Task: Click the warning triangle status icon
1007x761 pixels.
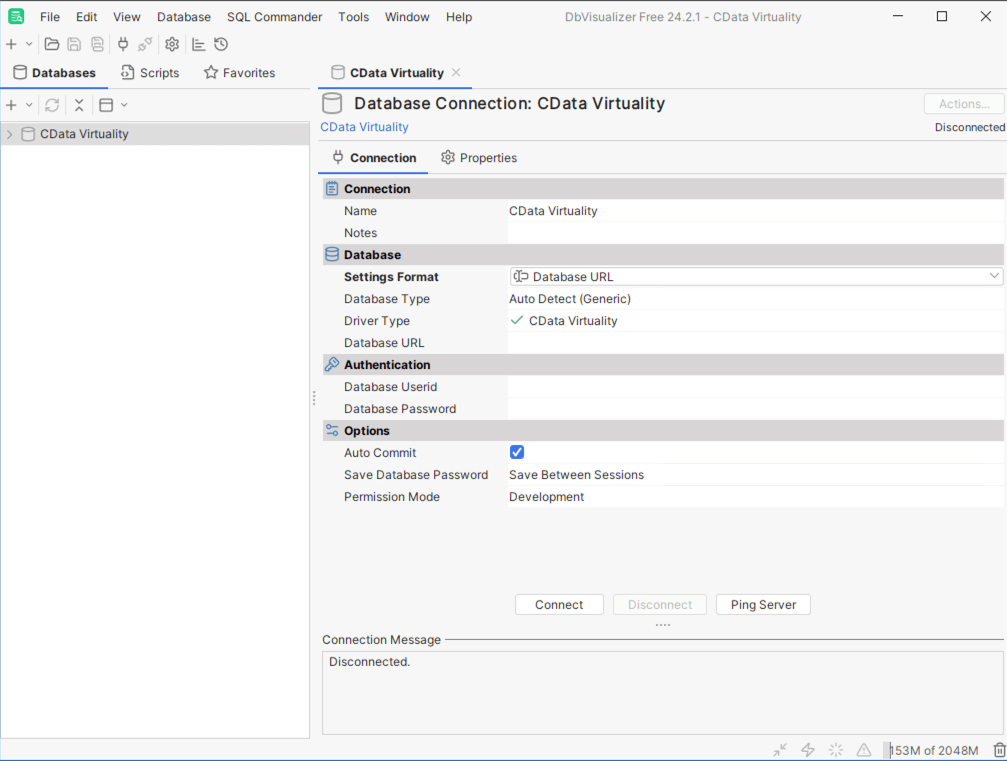Action: click(864, 750)
